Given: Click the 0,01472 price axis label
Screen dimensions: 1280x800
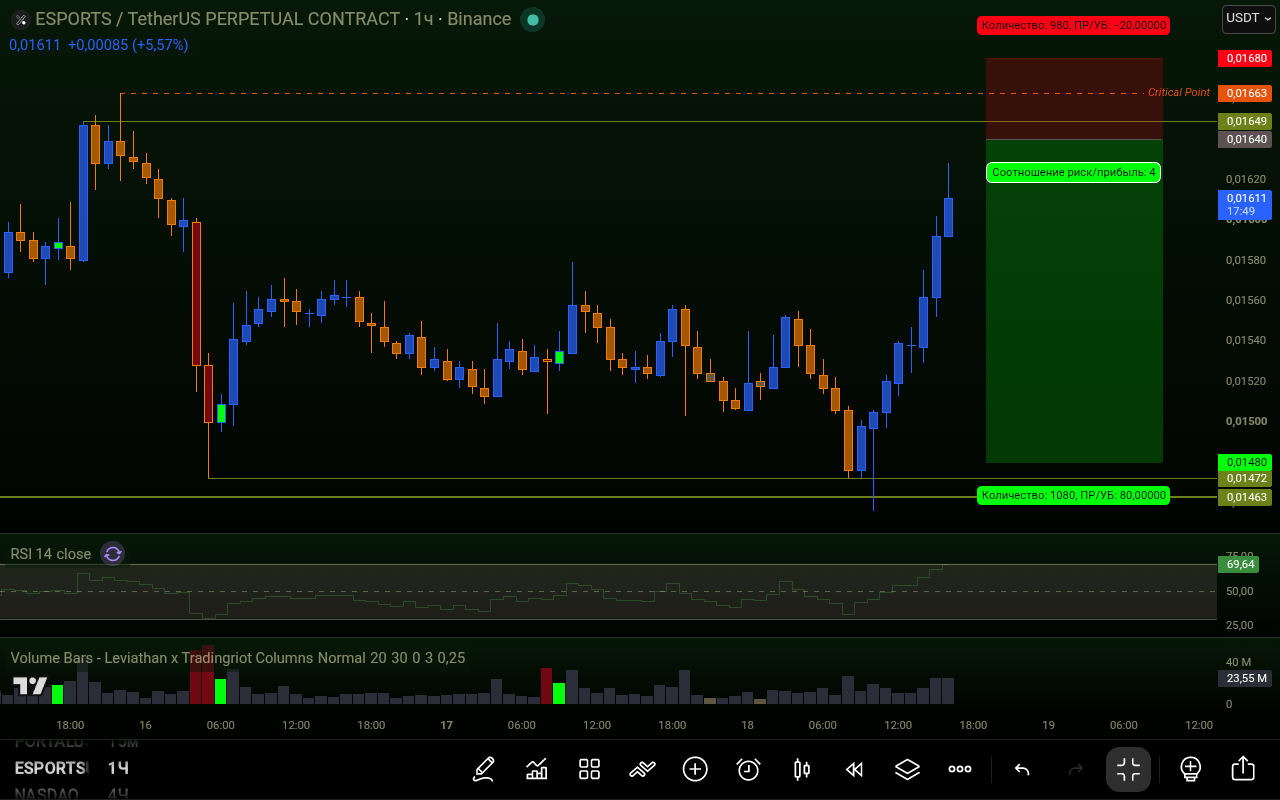Looking at the screenshot, I should (x=1245, y=479).
